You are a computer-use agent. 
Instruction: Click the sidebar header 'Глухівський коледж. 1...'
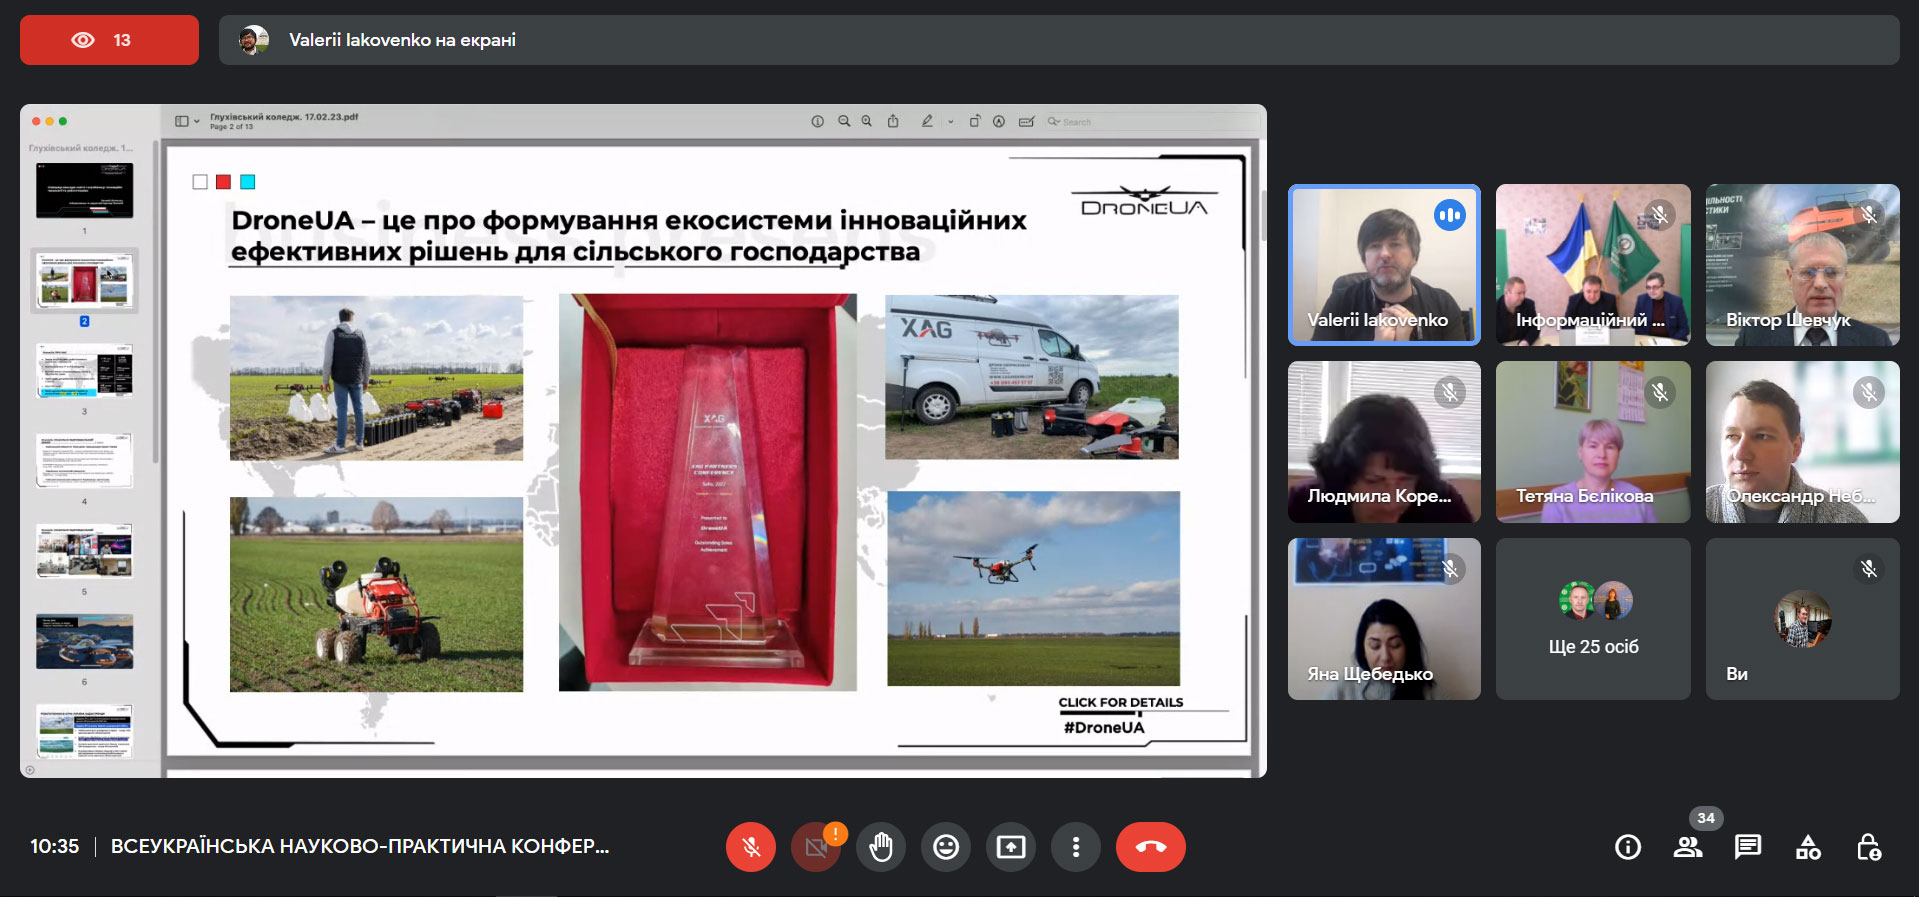click(x=81, y=148)
